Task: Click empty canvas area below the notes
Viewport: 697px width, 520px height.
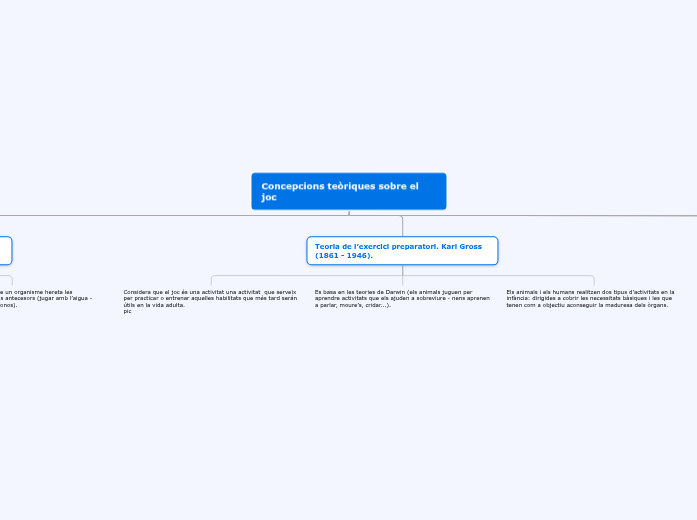Action: 348,420
